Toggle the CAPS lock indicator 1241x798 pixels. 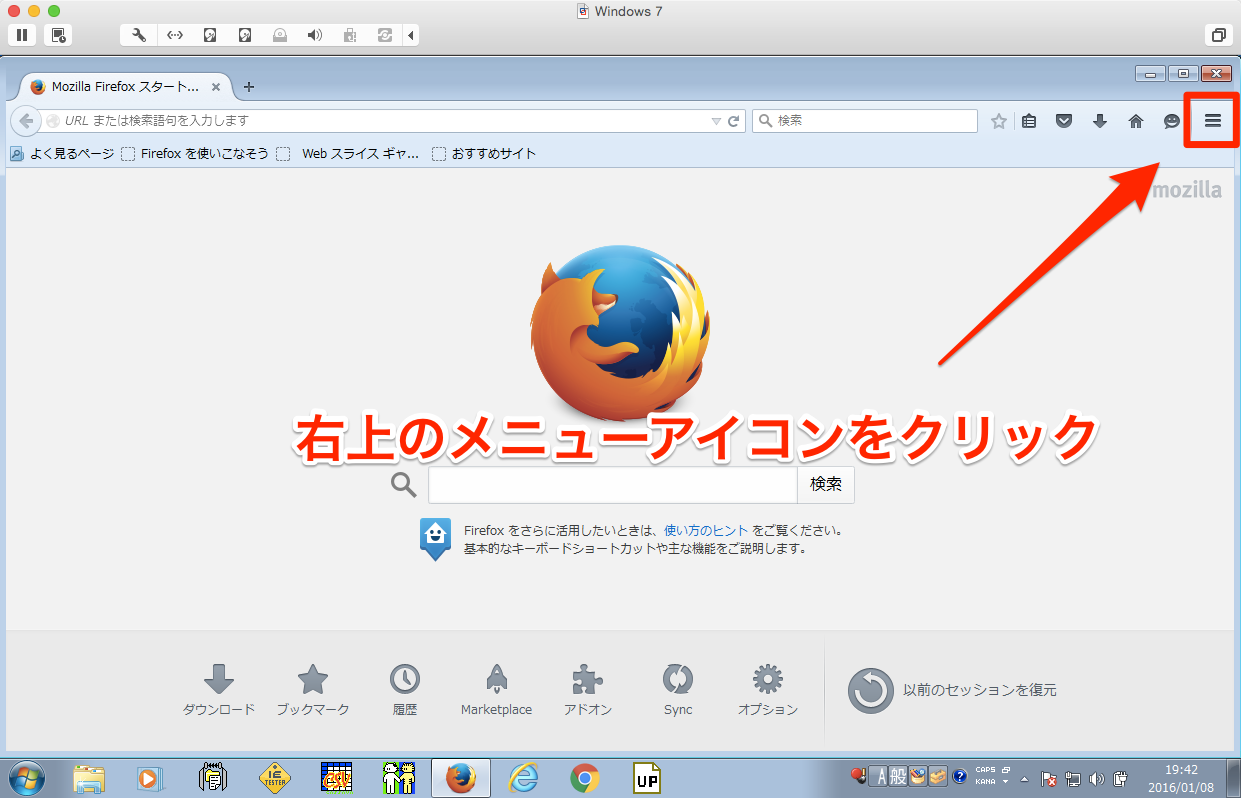coord(985,771)
